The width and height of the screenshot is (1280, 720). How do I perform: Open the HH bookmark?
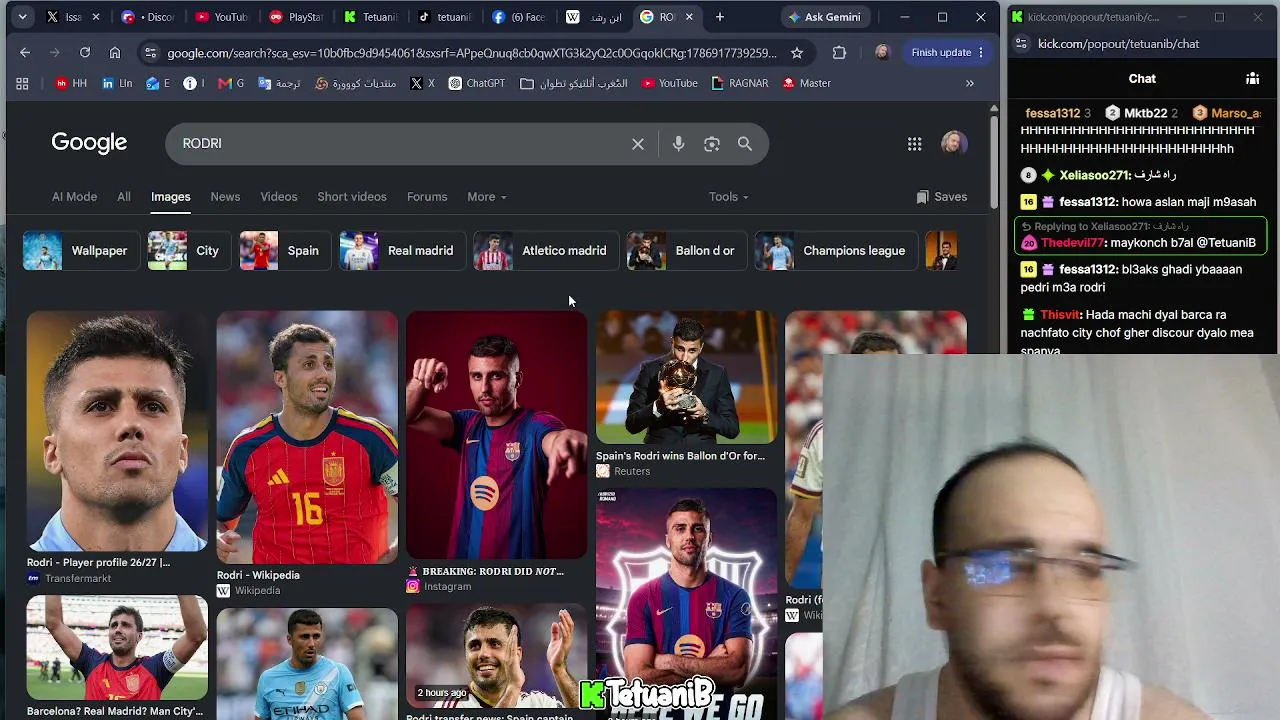(x=71, y=83)
